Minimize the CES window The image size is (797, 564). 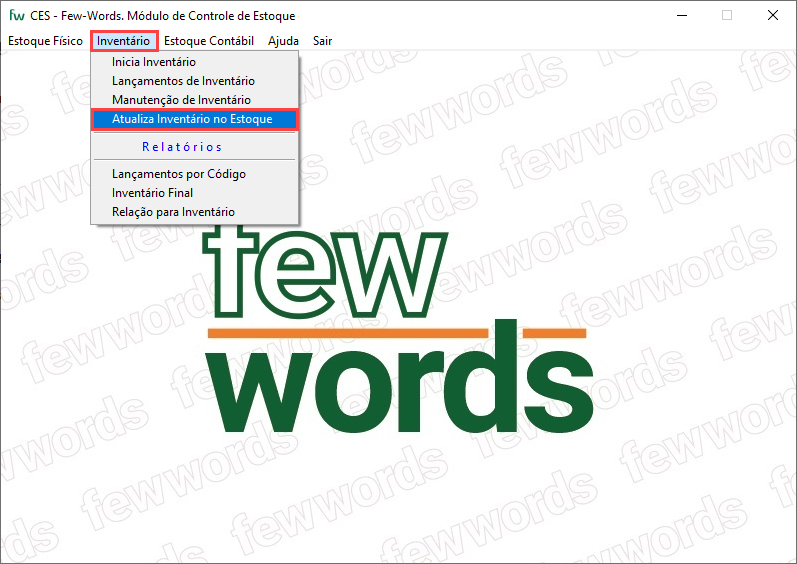coord(682,15)
